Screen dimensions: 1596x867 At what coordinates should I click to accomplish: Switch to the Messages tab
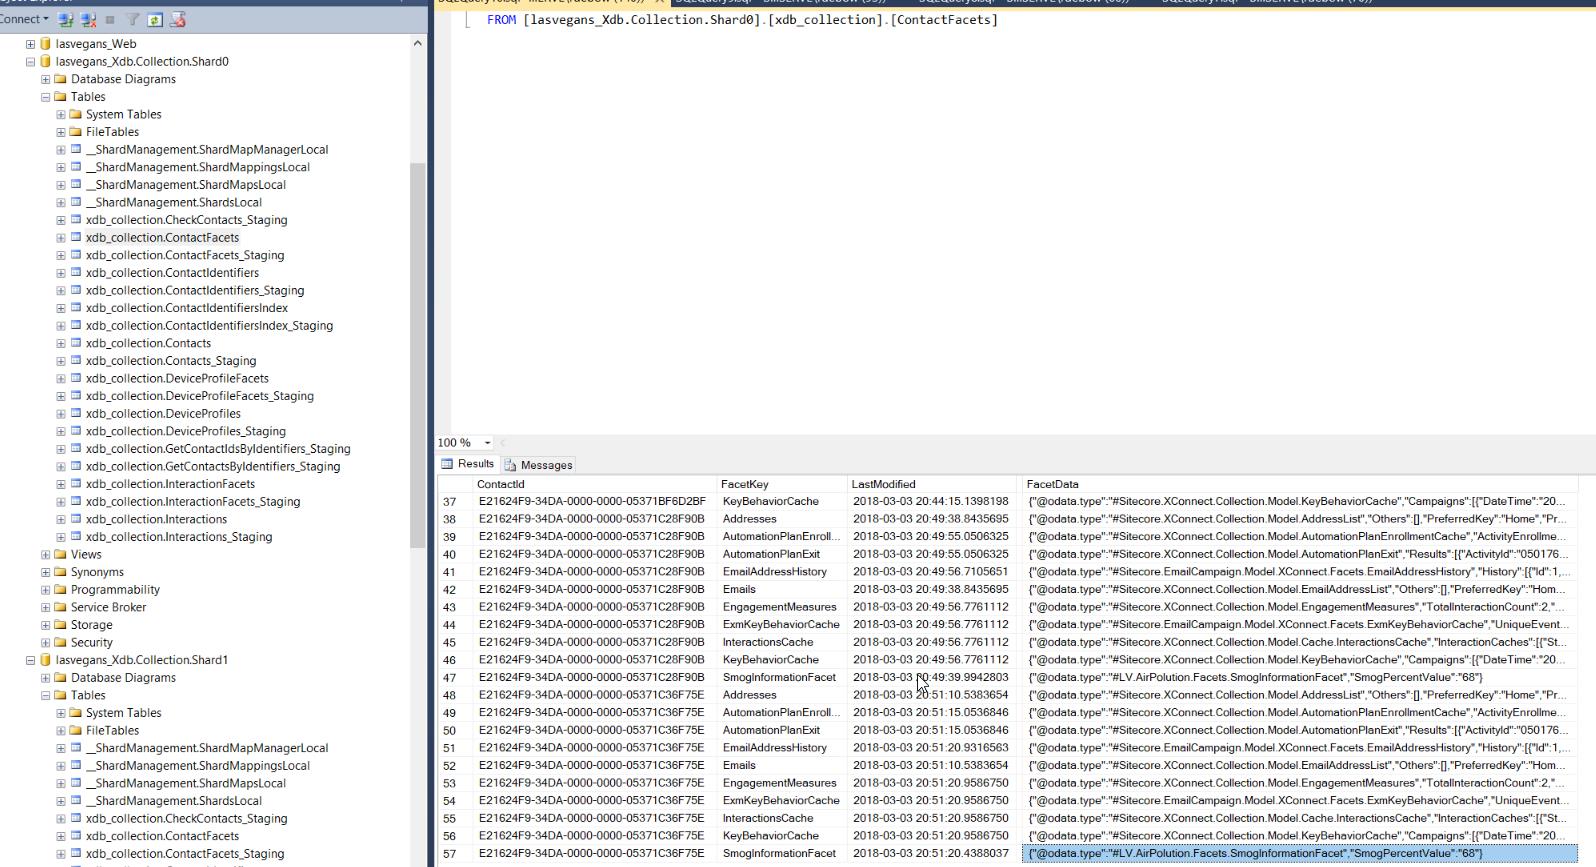[x=539, y=465]
